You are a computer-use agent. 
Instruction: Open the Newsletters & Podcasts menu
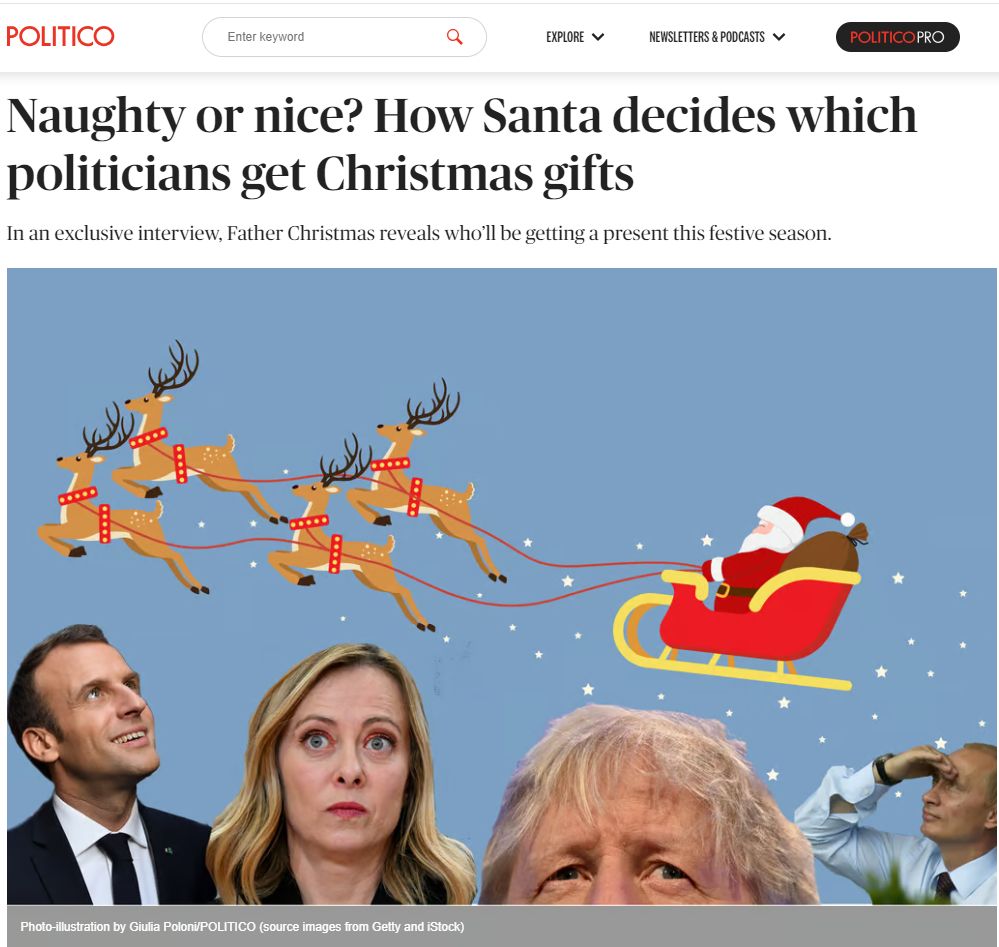[707, 37]
